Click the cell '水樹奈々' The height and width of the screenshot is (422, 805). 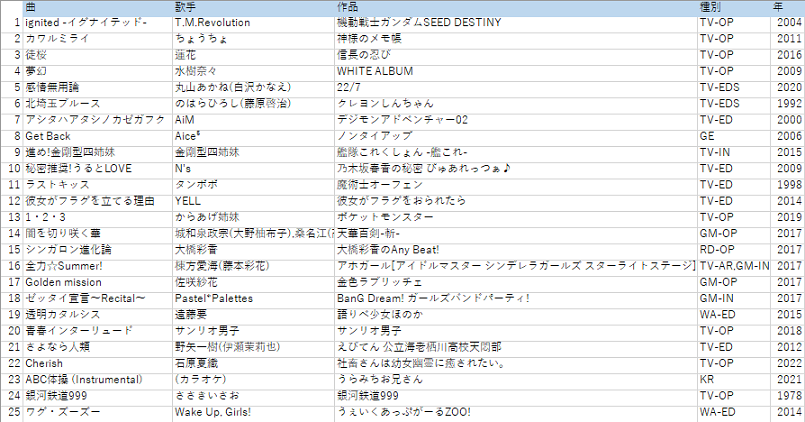[x=254, y=71]
